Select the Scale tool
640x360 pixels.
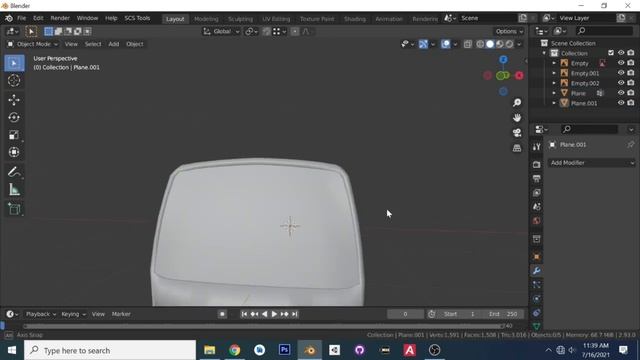[x=14, y=135]
